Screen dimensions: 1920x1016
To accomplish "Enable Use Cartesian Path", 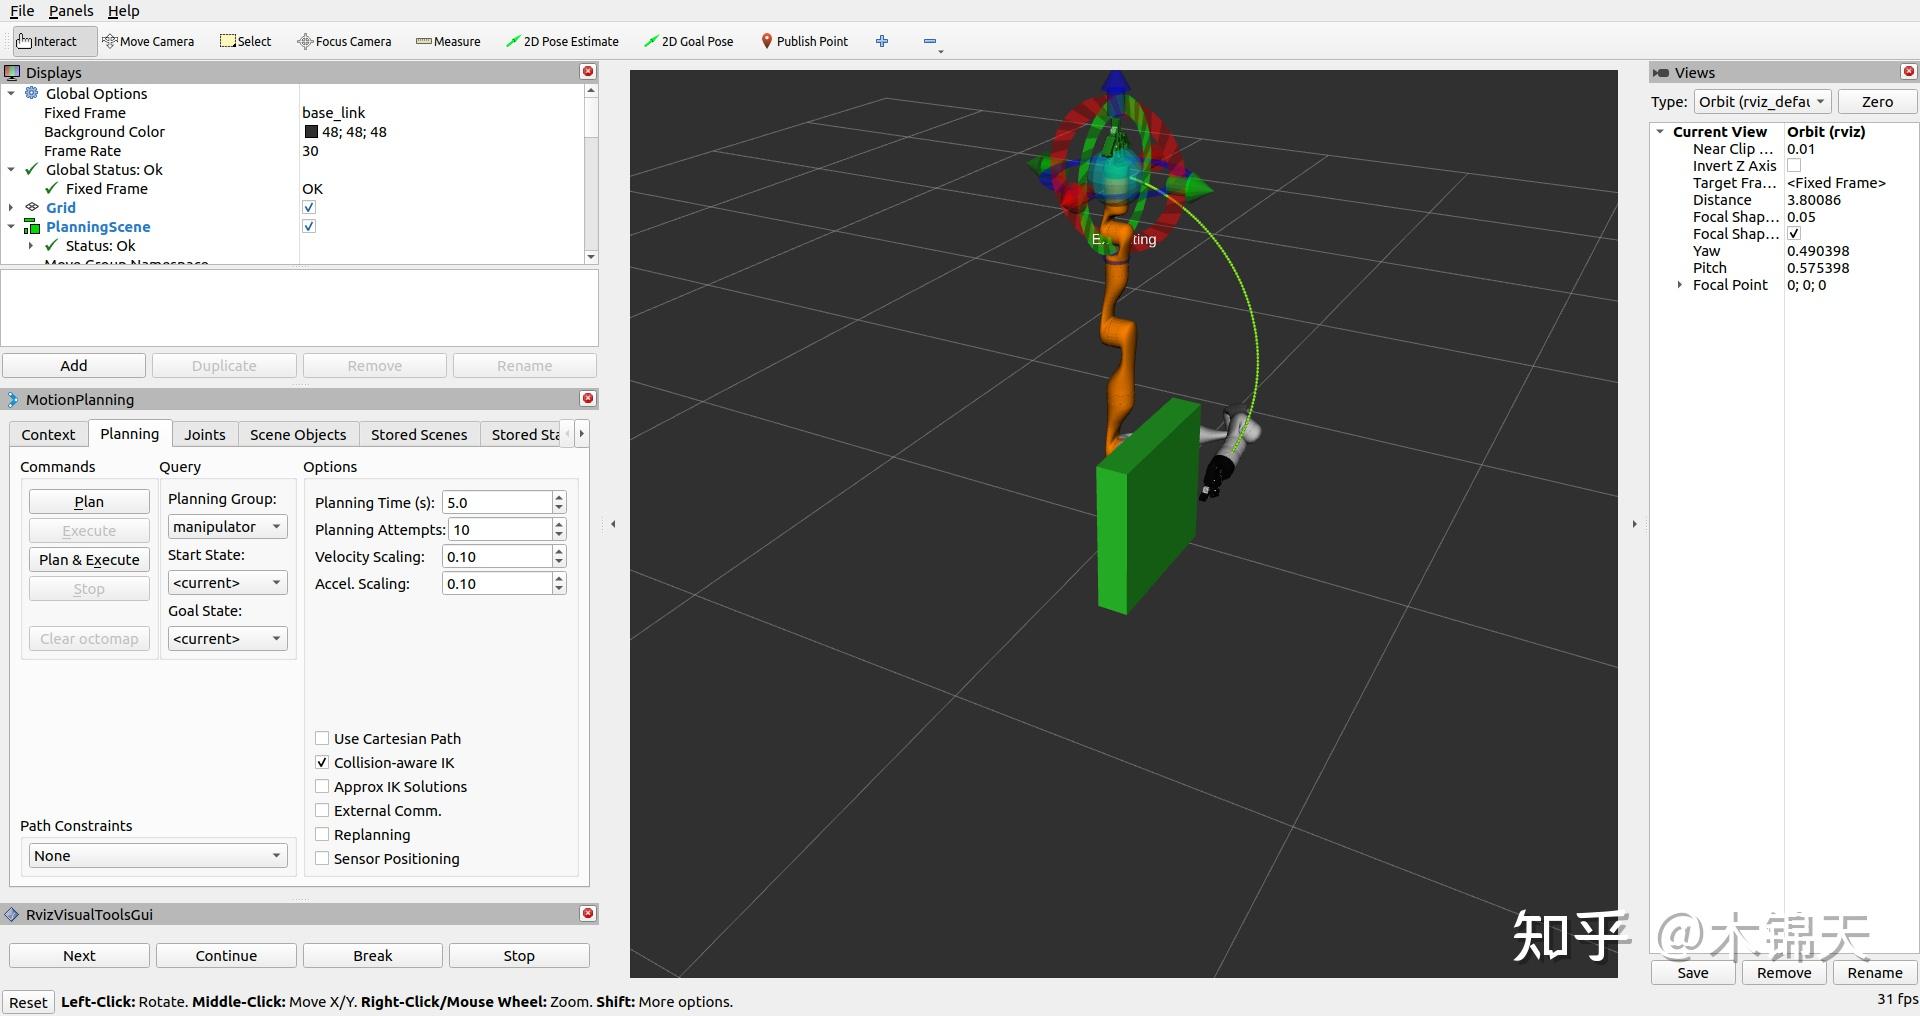I will [322, 738].
